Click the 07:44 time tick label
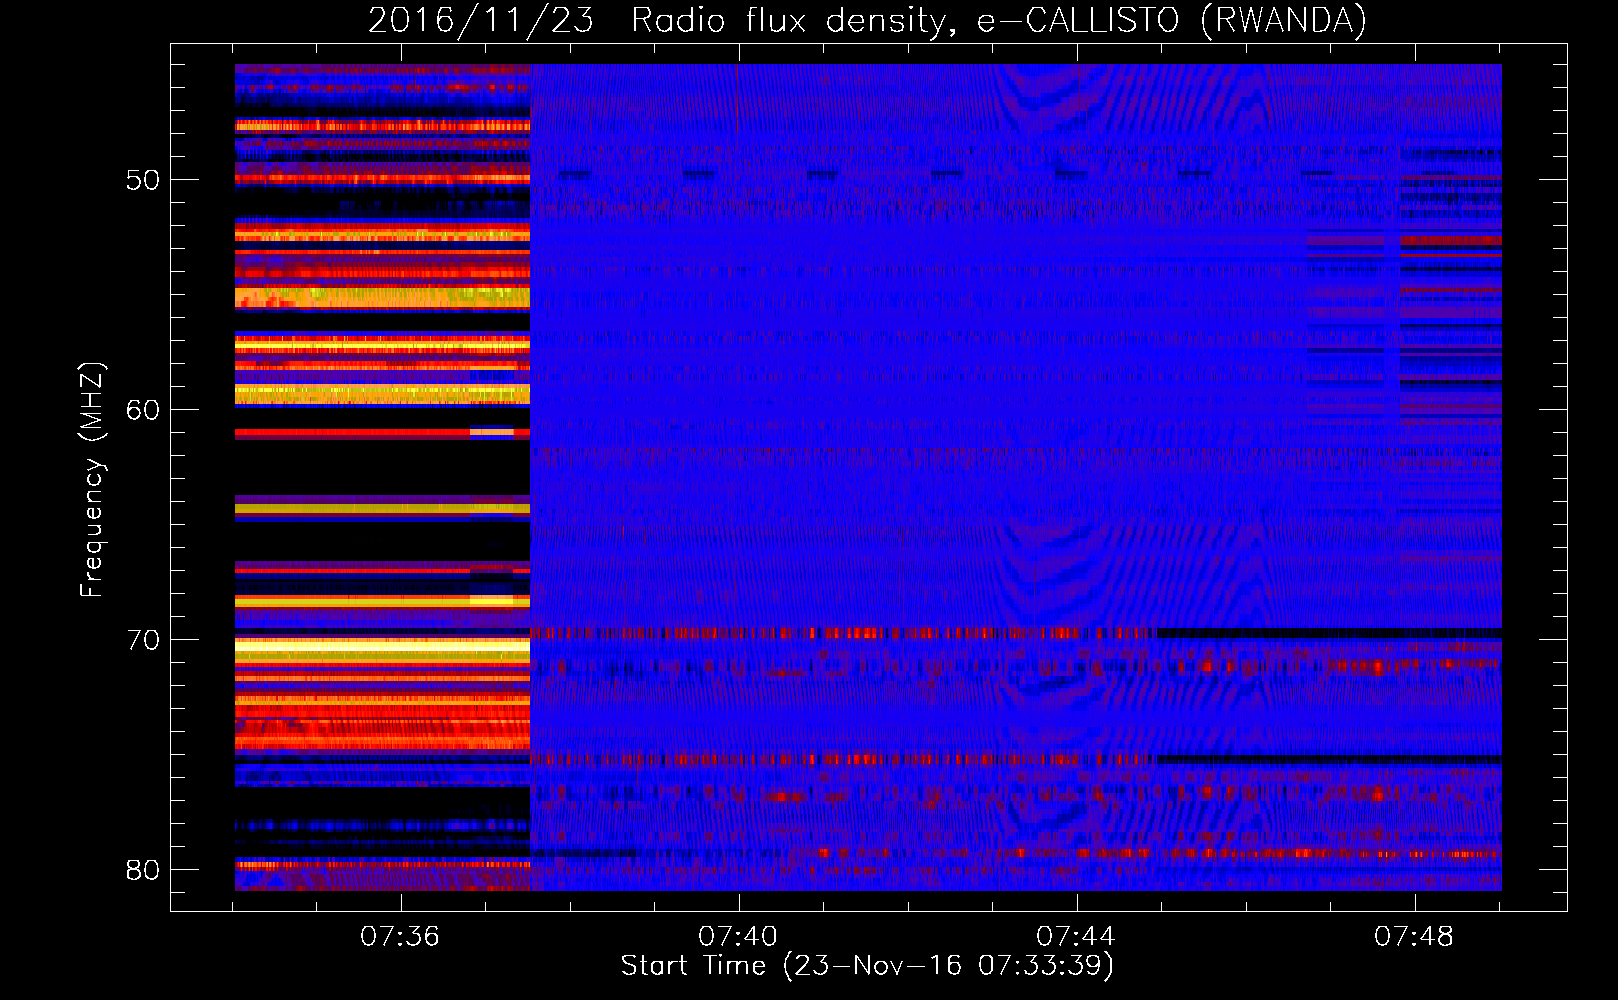Image resolution: width=1618 pixels, height=1000 pixels. 1076,937
